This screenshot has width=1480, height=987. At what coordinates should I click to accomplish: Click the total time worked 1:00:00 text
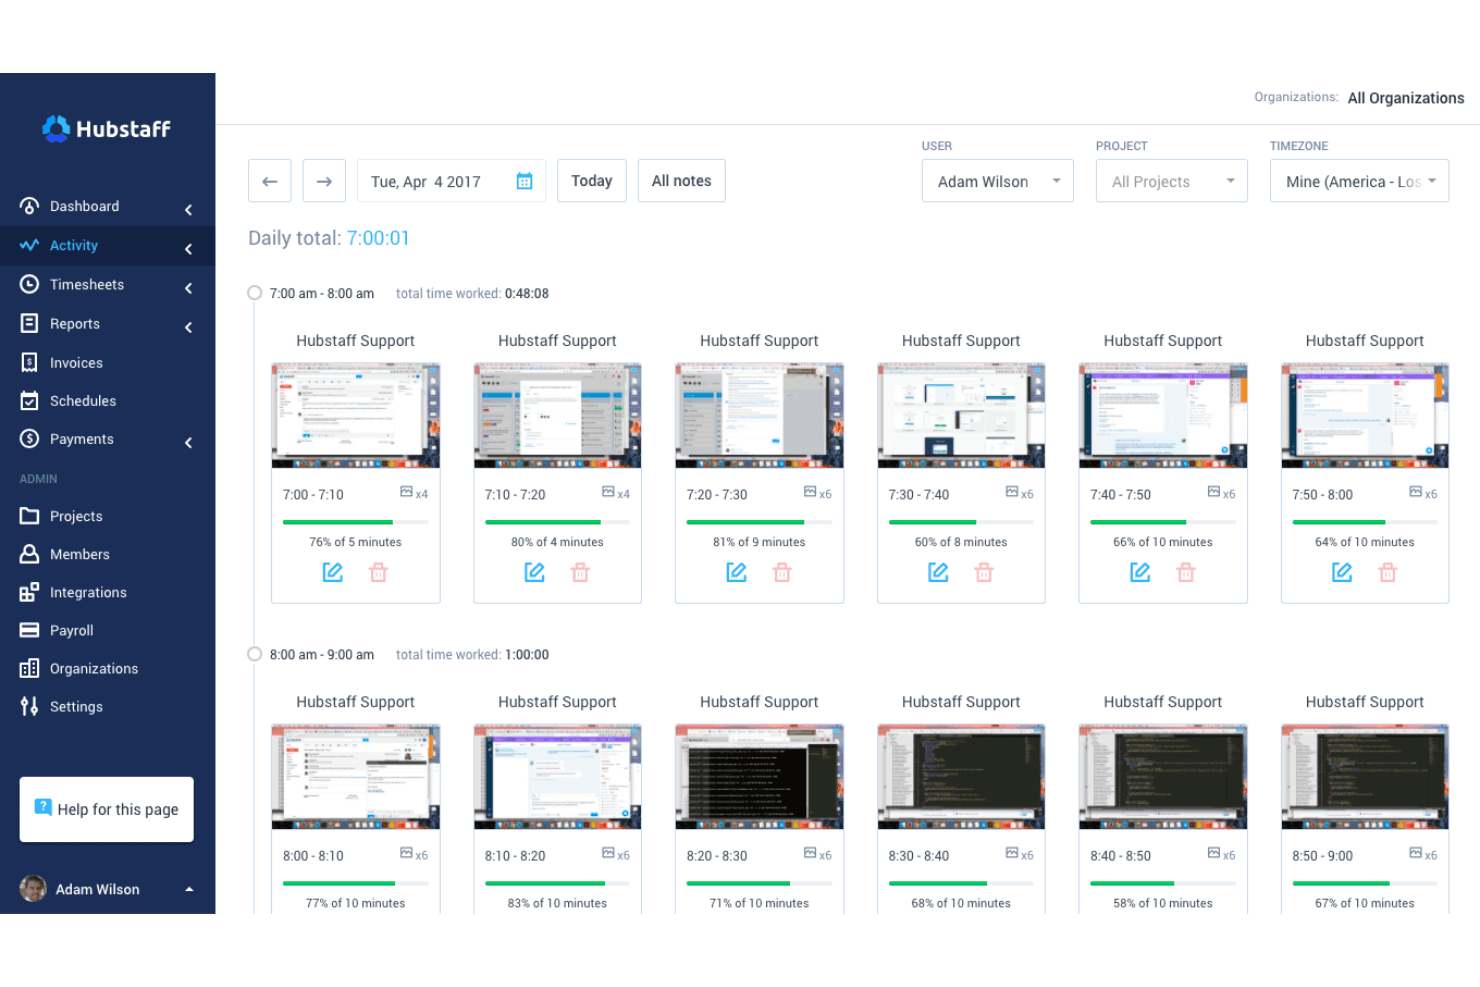click(472, 655)
